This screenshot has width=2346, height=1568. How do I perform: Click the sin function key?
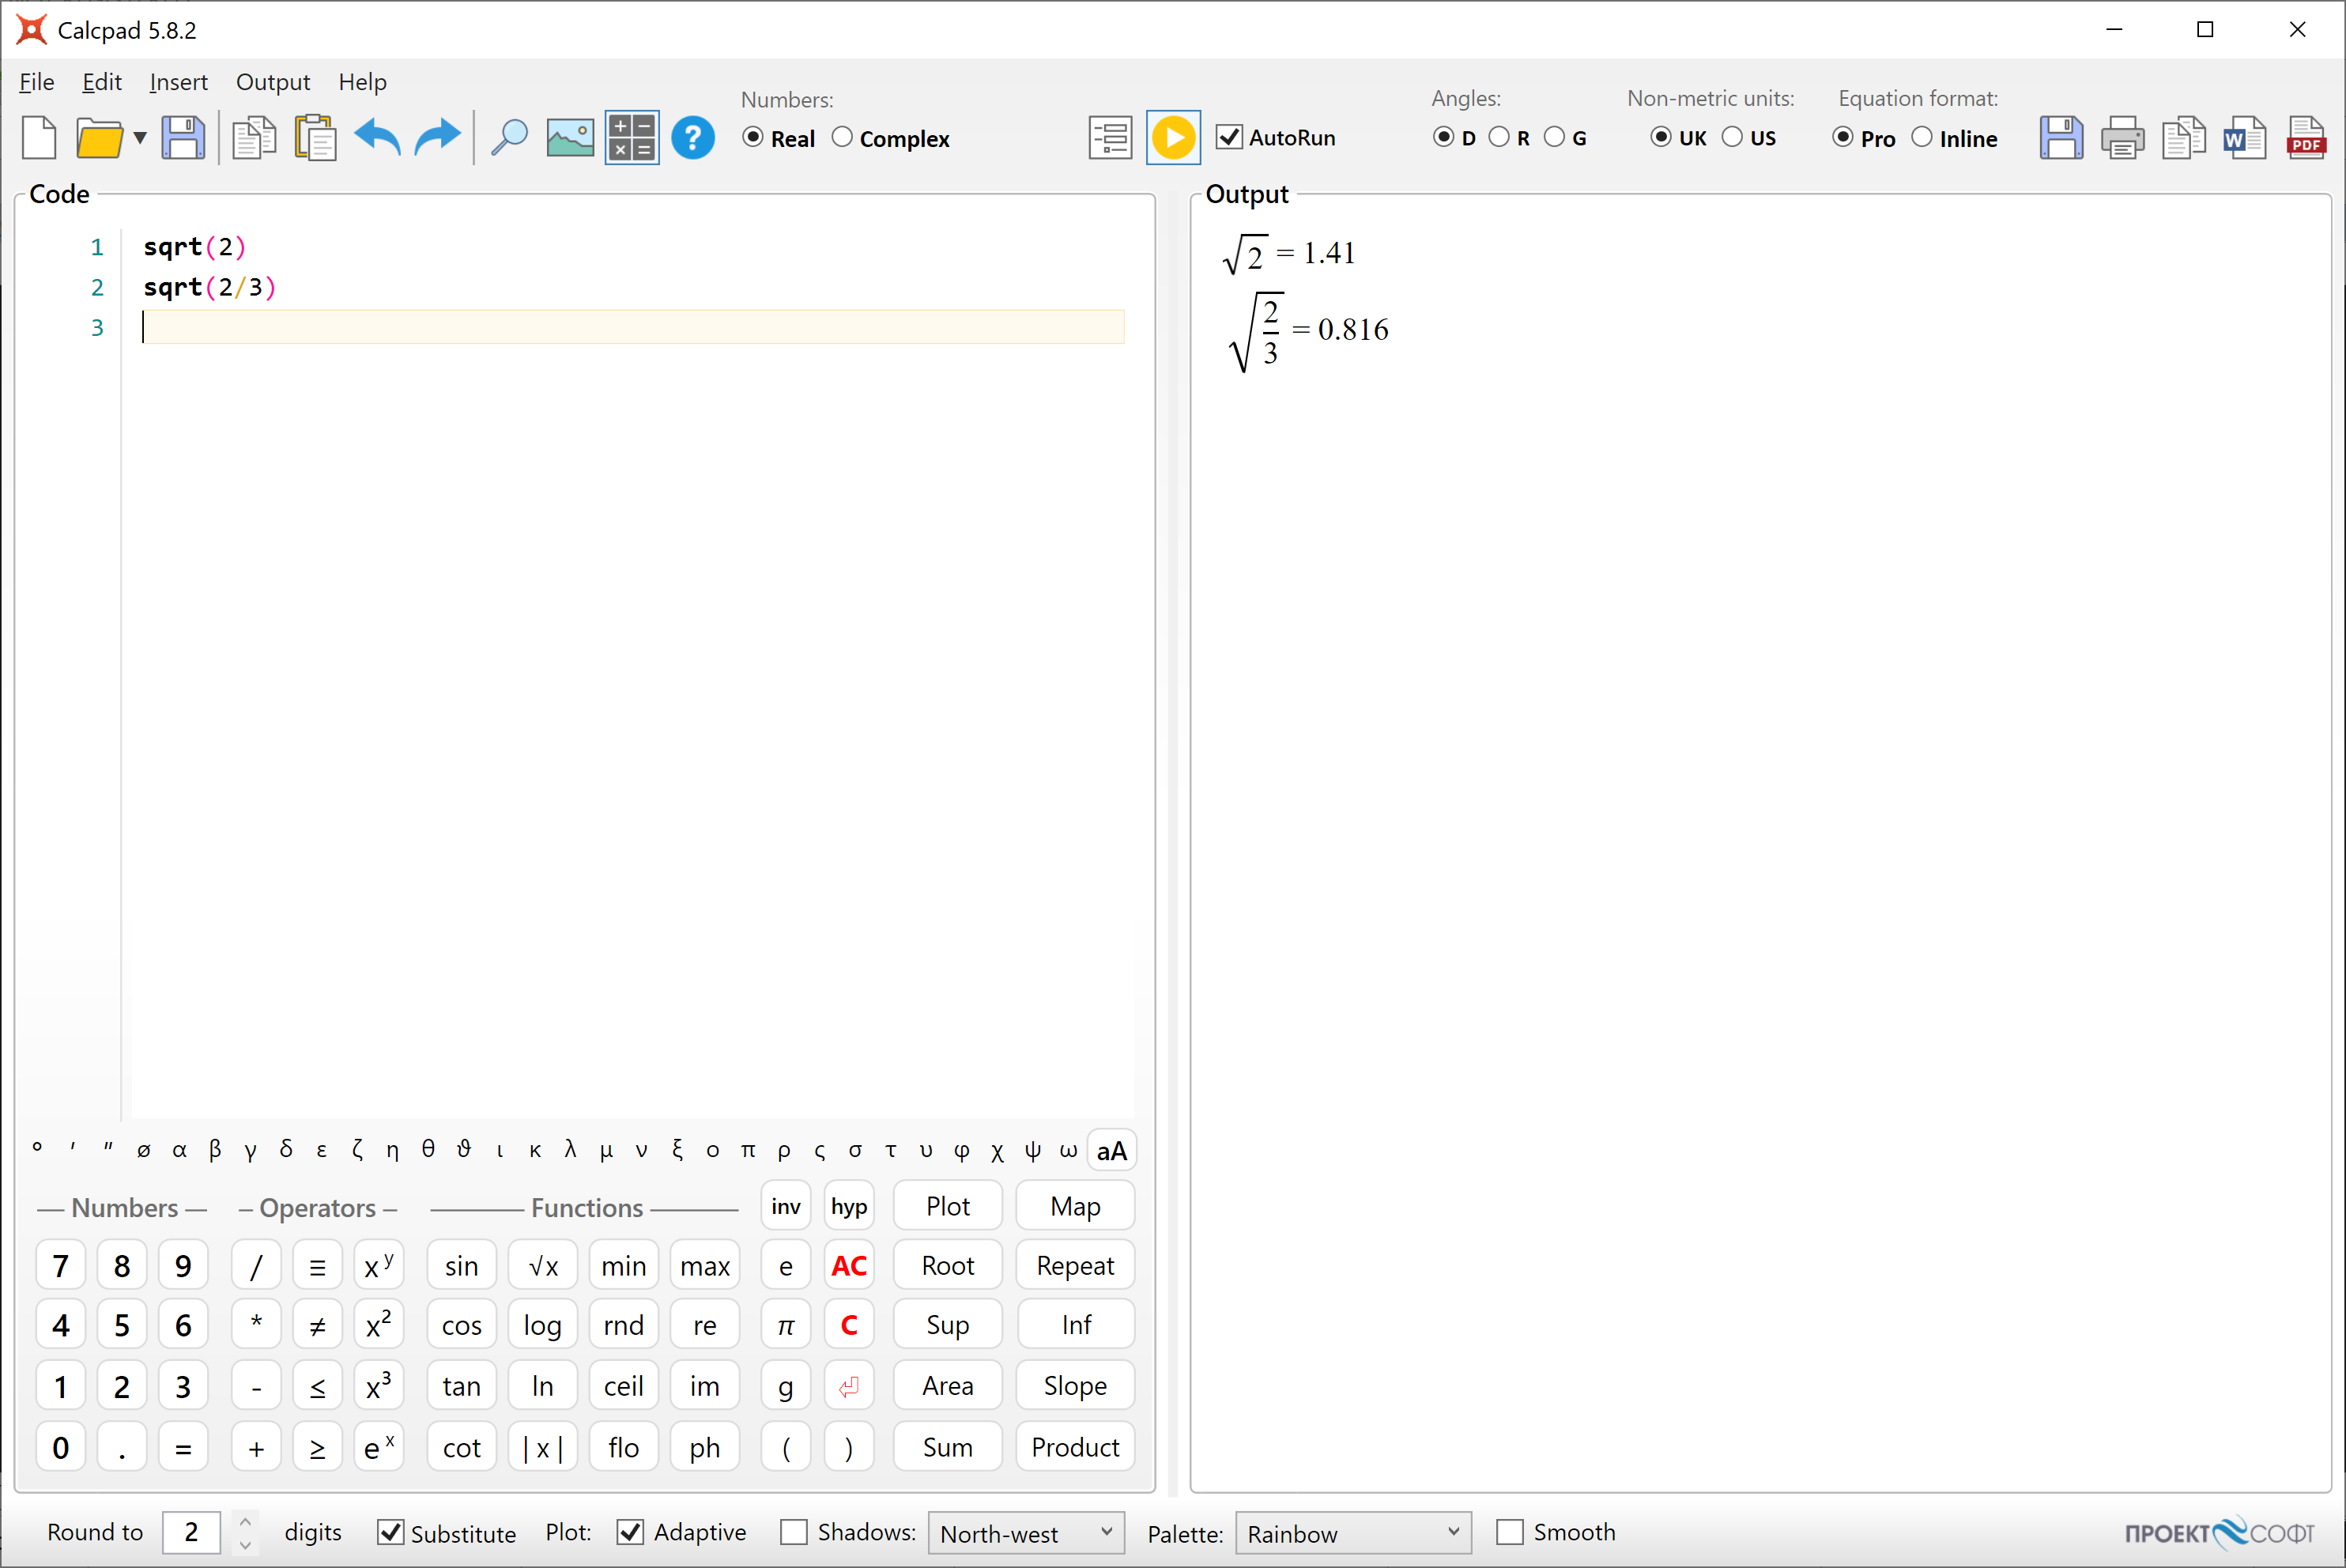click(461, 1265)
